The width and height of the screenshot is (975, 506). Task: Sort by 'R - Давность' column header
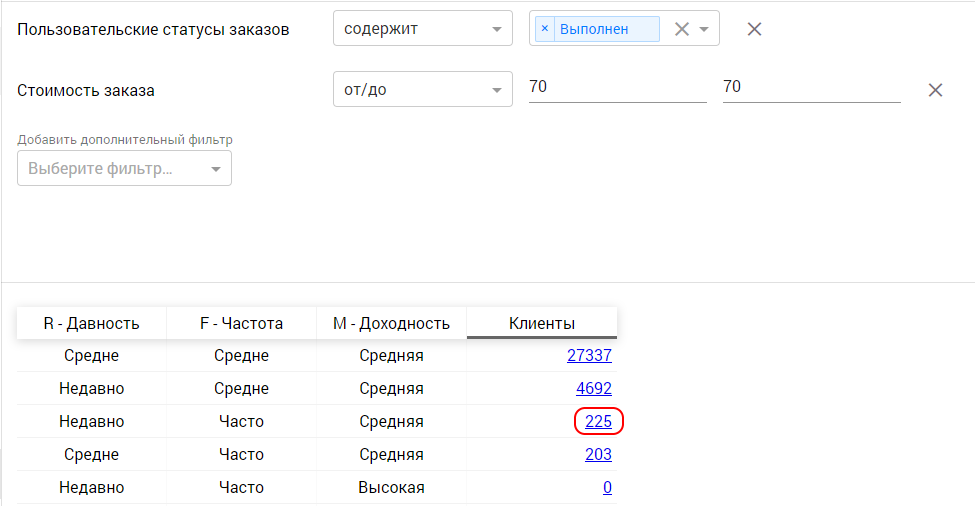pyautogui.click(x=91, y=323)
